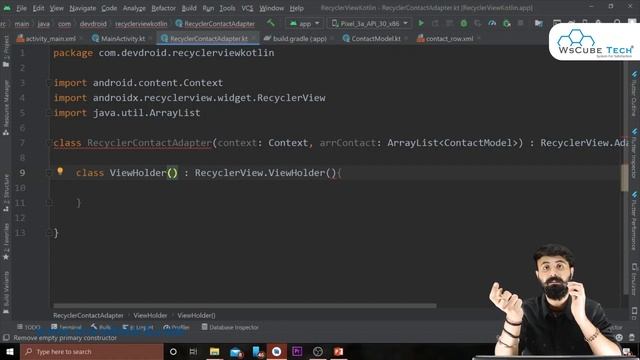Click the Stop icon in the toolbar

(x=520, y=23)
